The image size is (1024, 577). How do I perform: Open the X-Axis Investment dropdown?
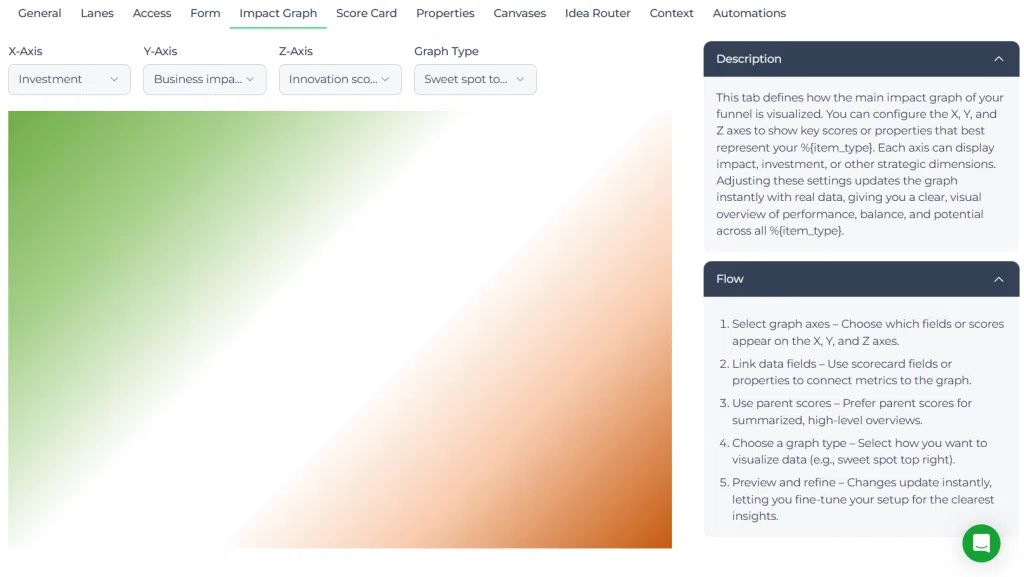(69, 80)
